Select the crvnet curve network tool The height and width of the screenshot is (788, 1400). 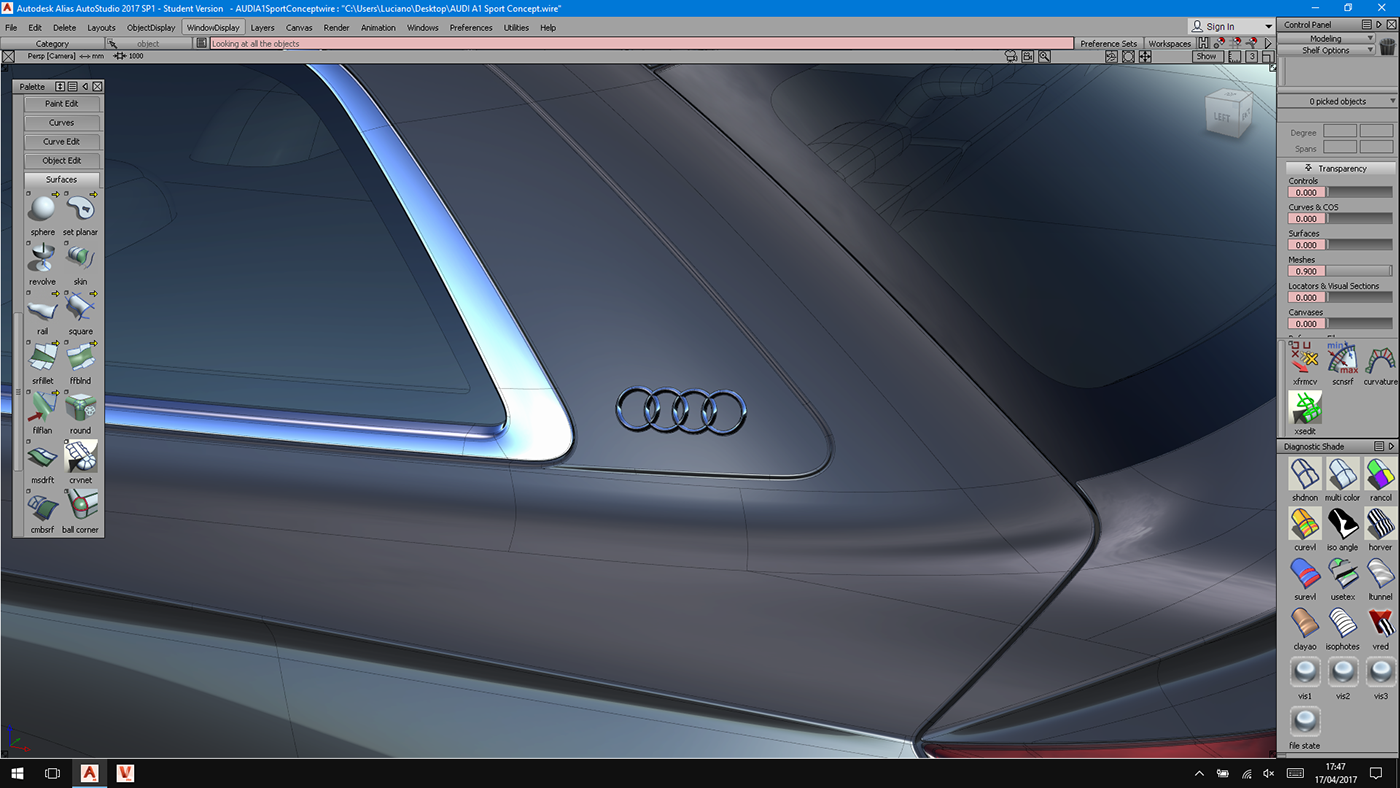click(x=80, y=456)
